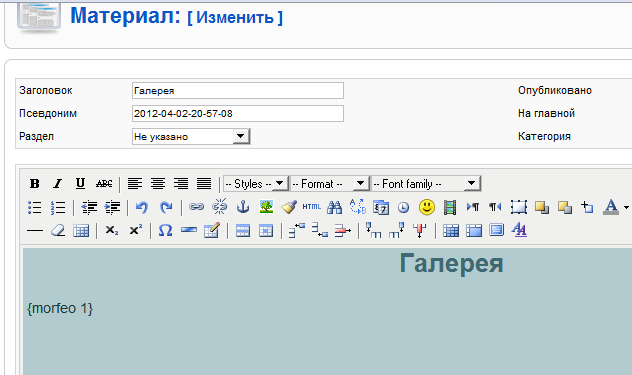Center align the text
This screenshot has height=375, width=632.
pyautogui.click(x=158, y=184)
